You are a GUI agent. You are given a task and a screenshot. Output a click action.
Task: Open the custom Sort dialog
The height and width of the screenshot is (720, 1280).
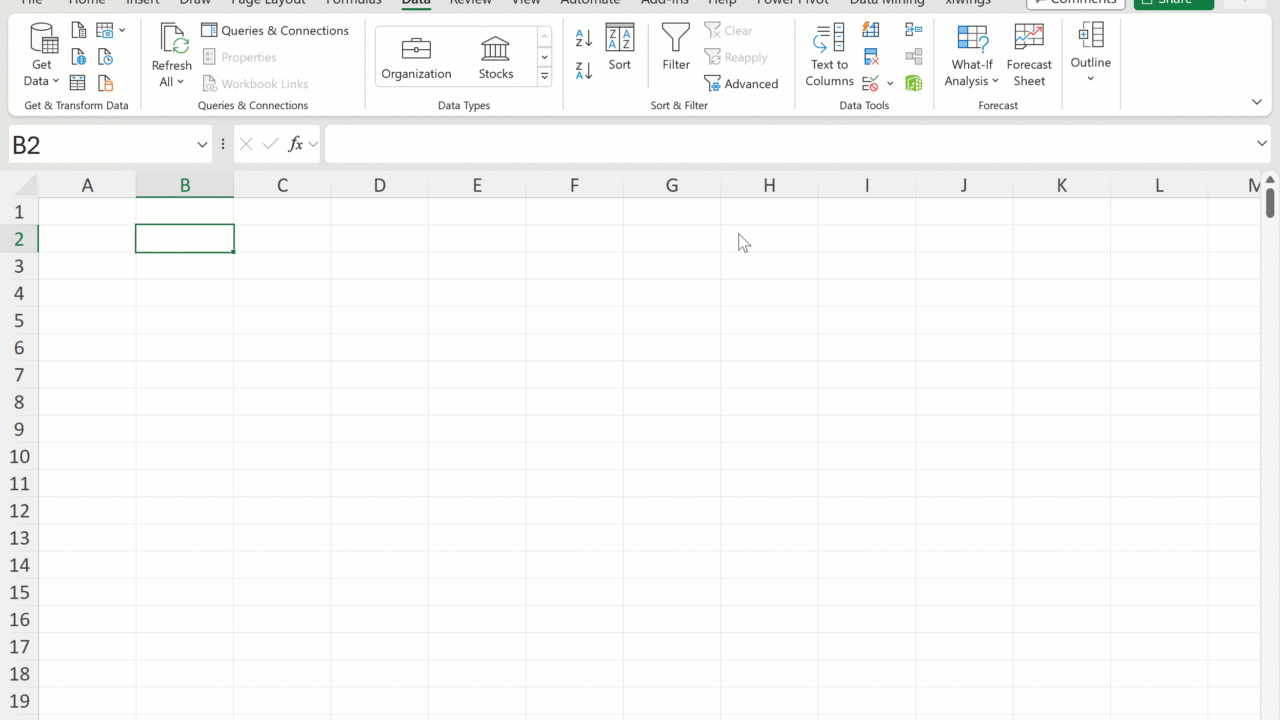coord(620,47)
